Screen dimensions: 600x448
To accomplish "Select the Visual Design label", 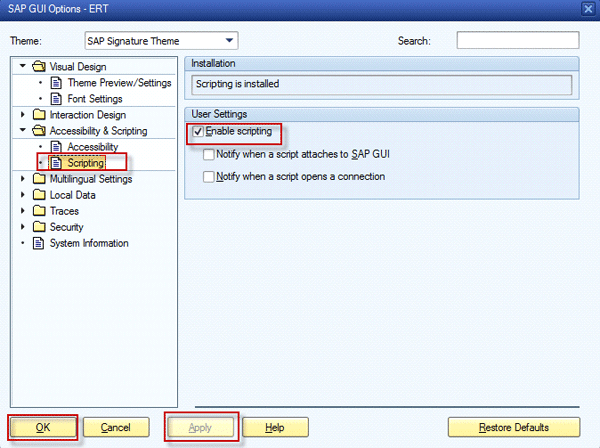I will tap(78, 67).
